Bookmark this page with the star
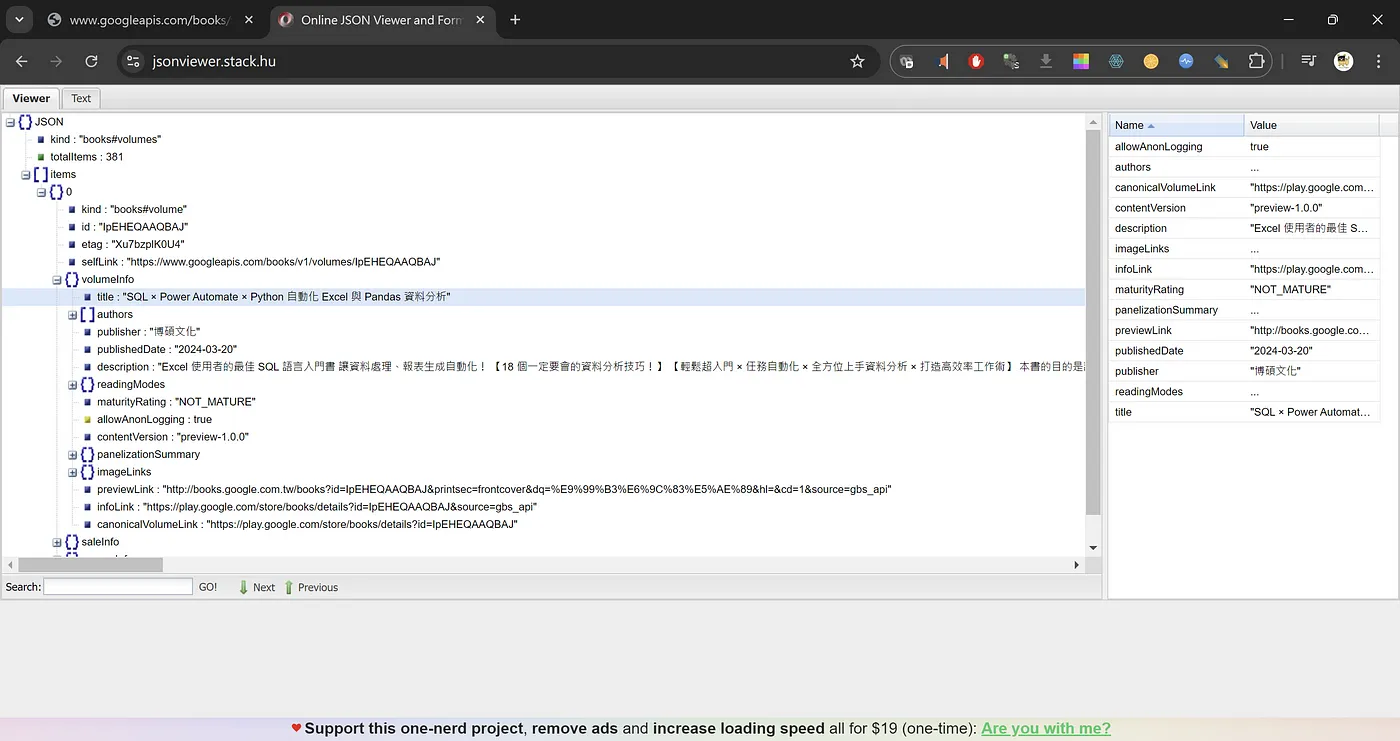Screen dimensions: 1400x741 tap(857, 61)
